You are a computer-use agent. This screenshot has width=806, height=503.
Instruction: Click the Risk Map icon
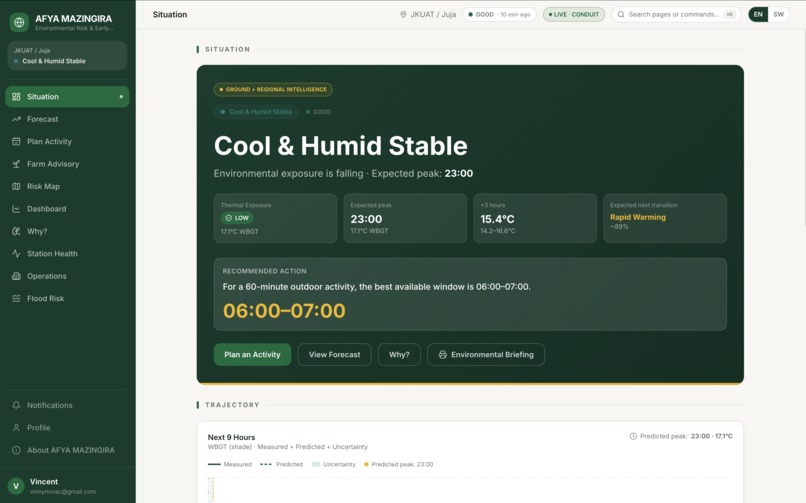pyautogui.click(x=16, y=187)
